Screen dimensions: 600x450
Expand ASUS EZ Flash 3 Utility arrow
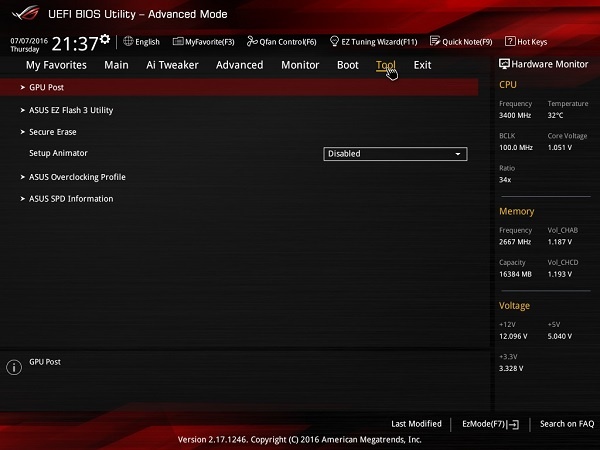point(23,110)
